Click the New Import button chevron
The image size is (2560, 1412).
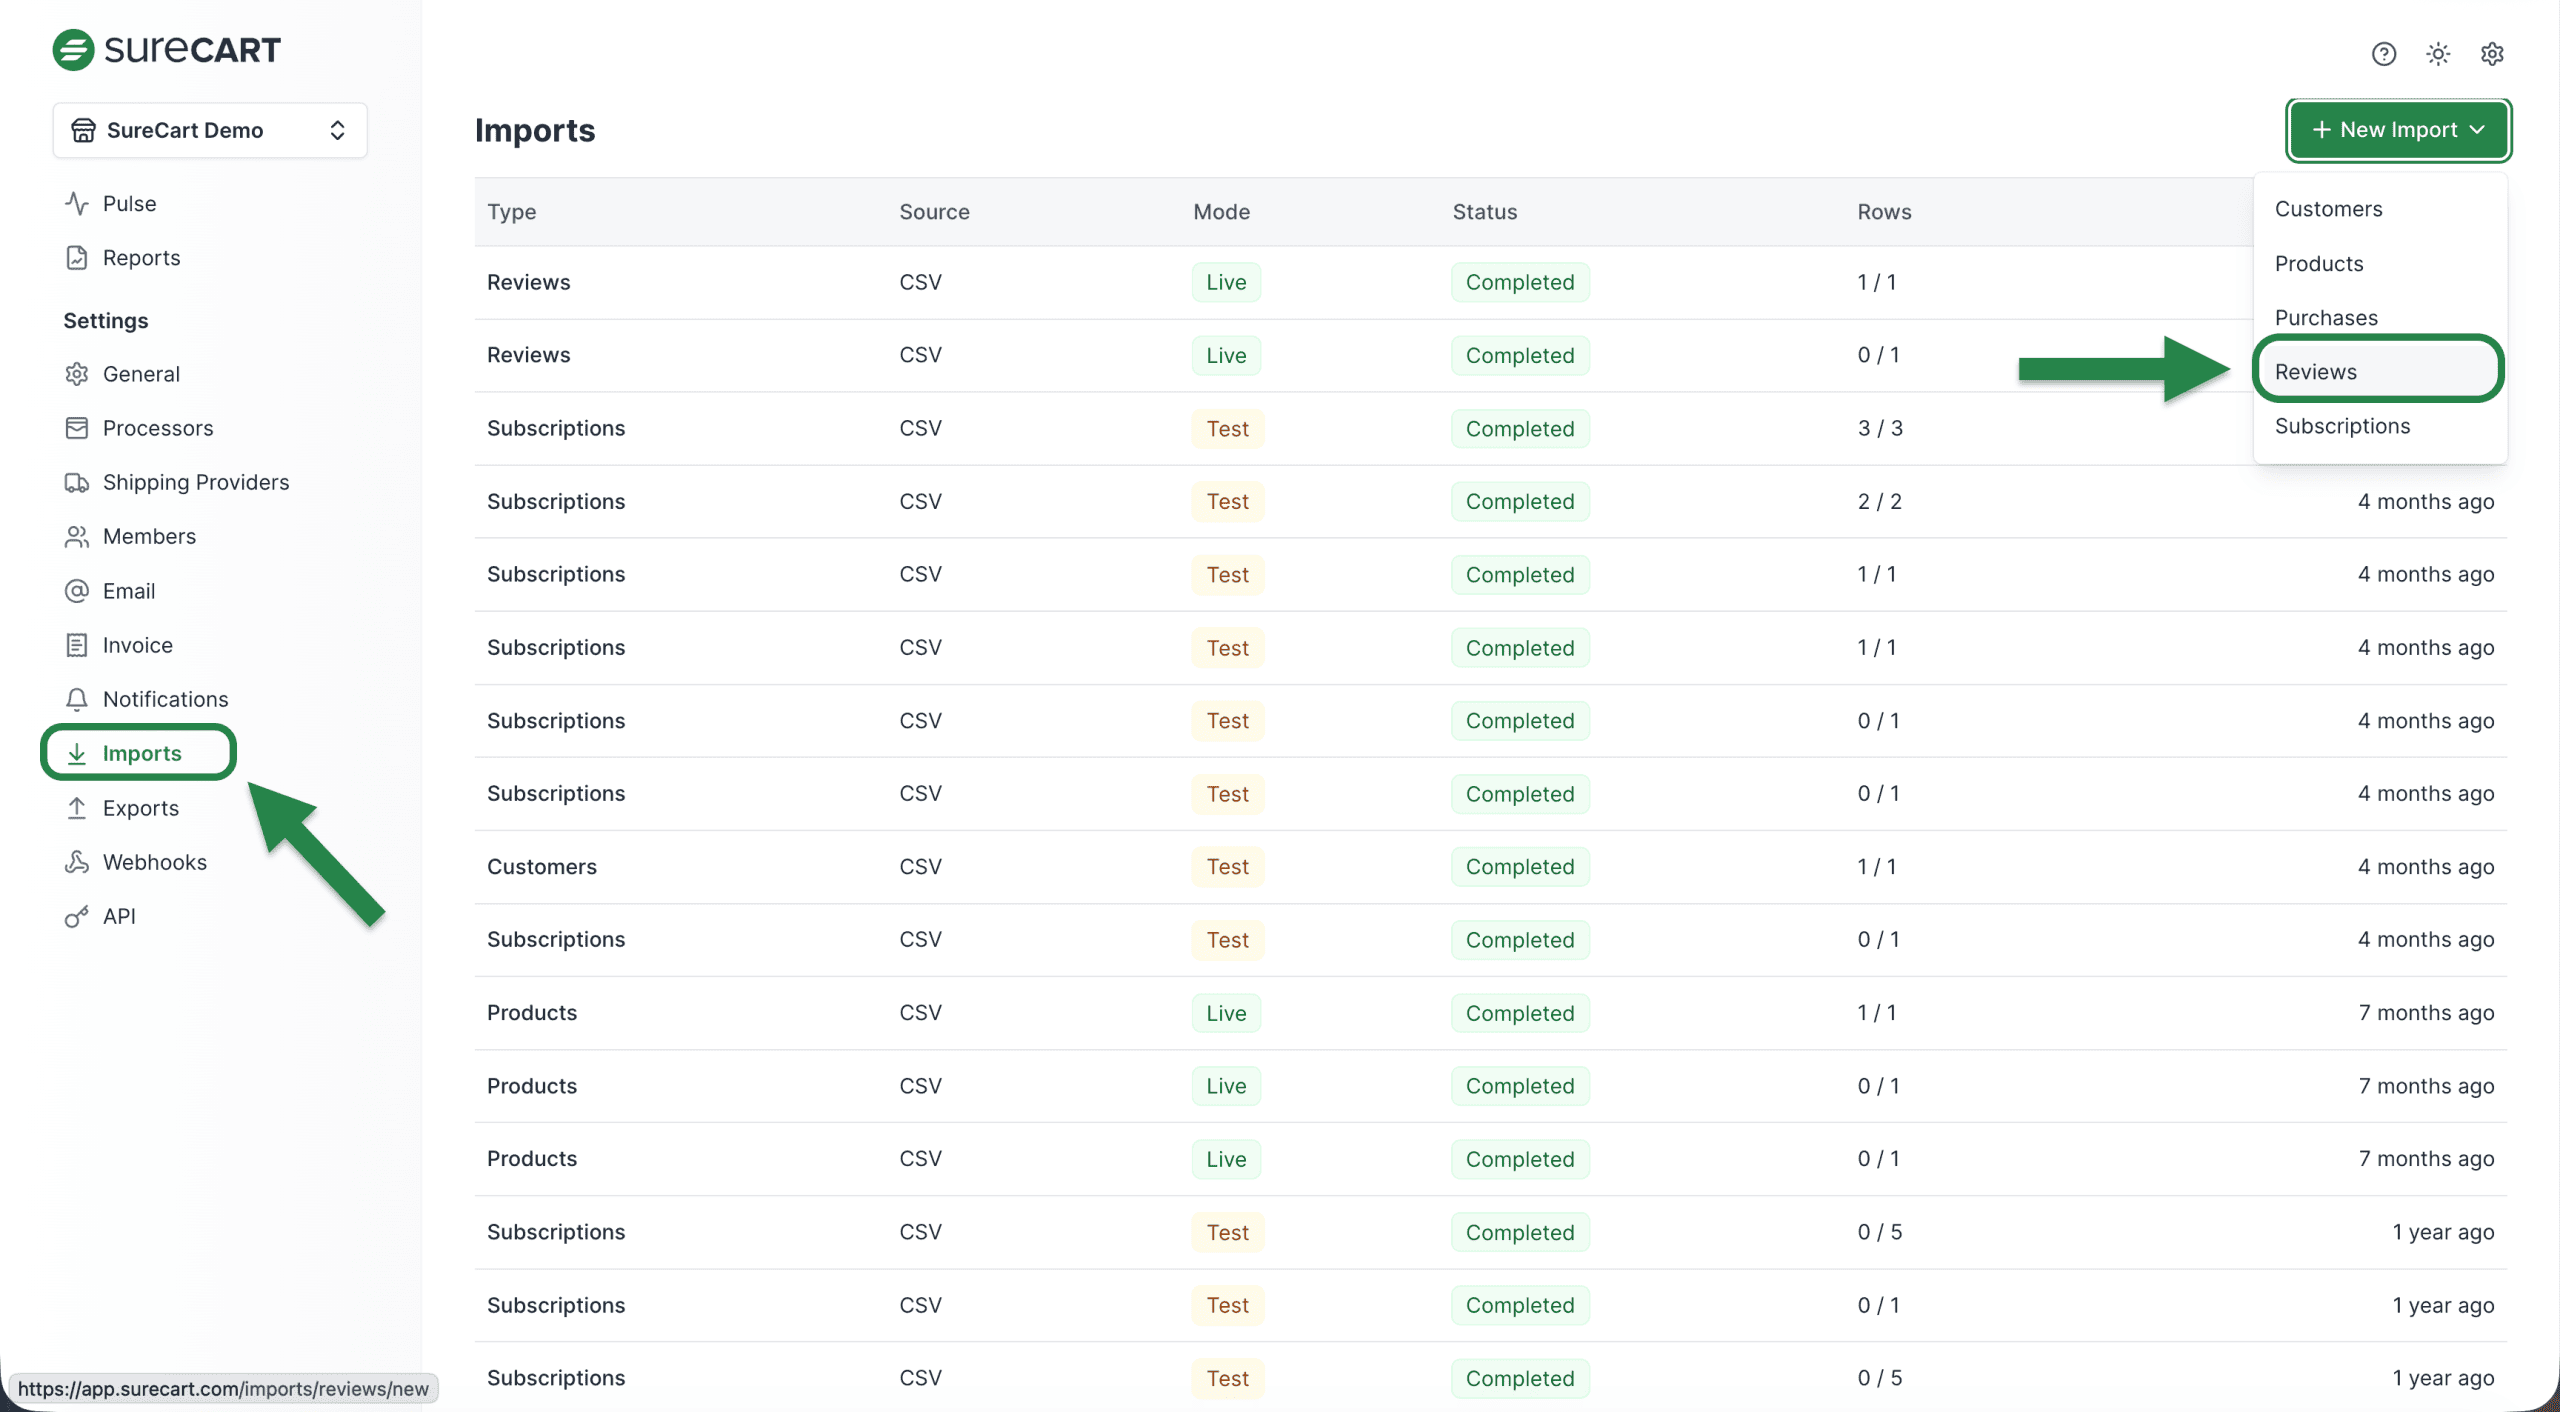tap(2477, 130)
